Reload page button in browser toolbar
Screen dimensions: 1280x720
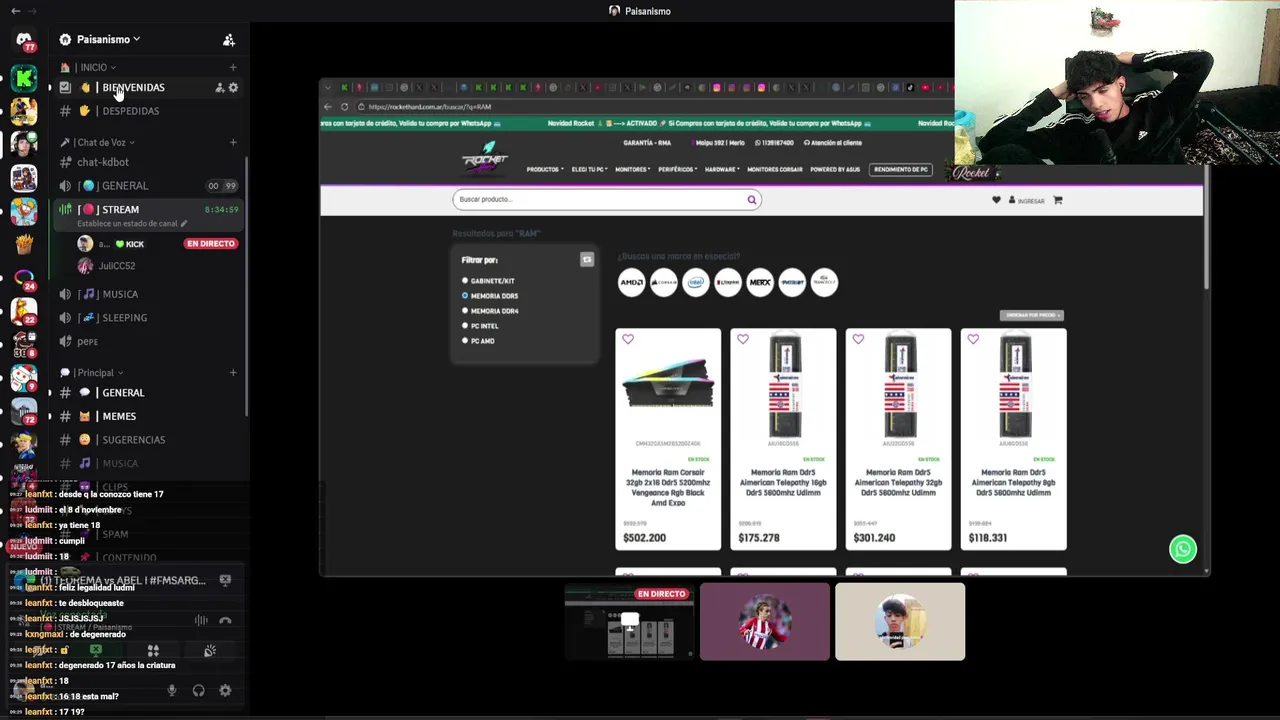coord(345,107)
